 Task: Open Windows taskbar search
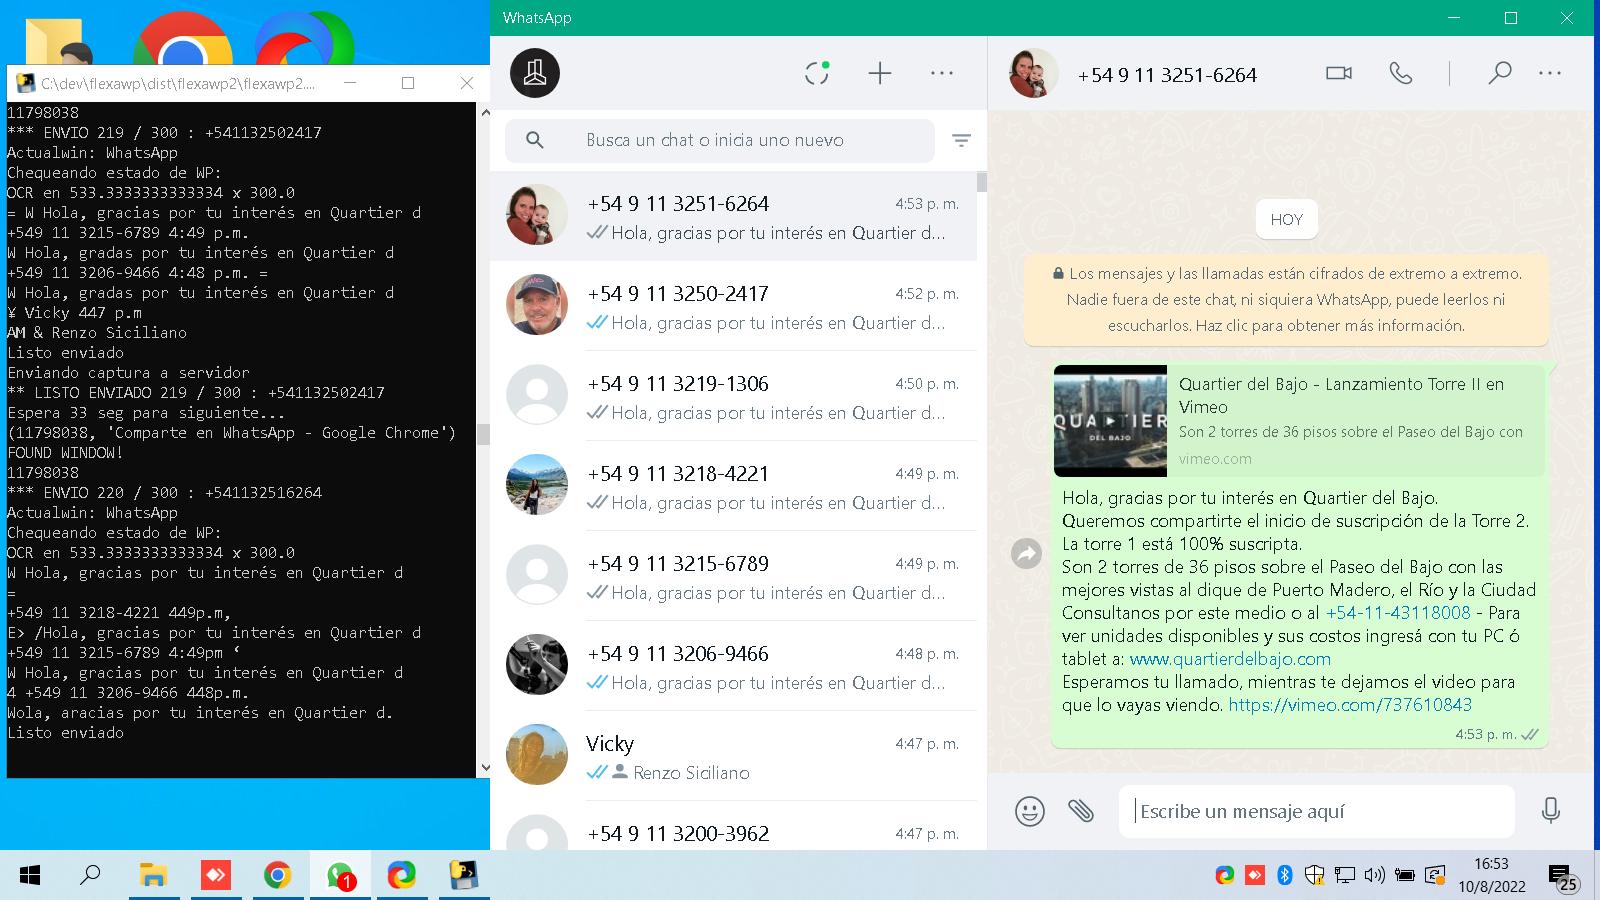click(x=90, y=876)
